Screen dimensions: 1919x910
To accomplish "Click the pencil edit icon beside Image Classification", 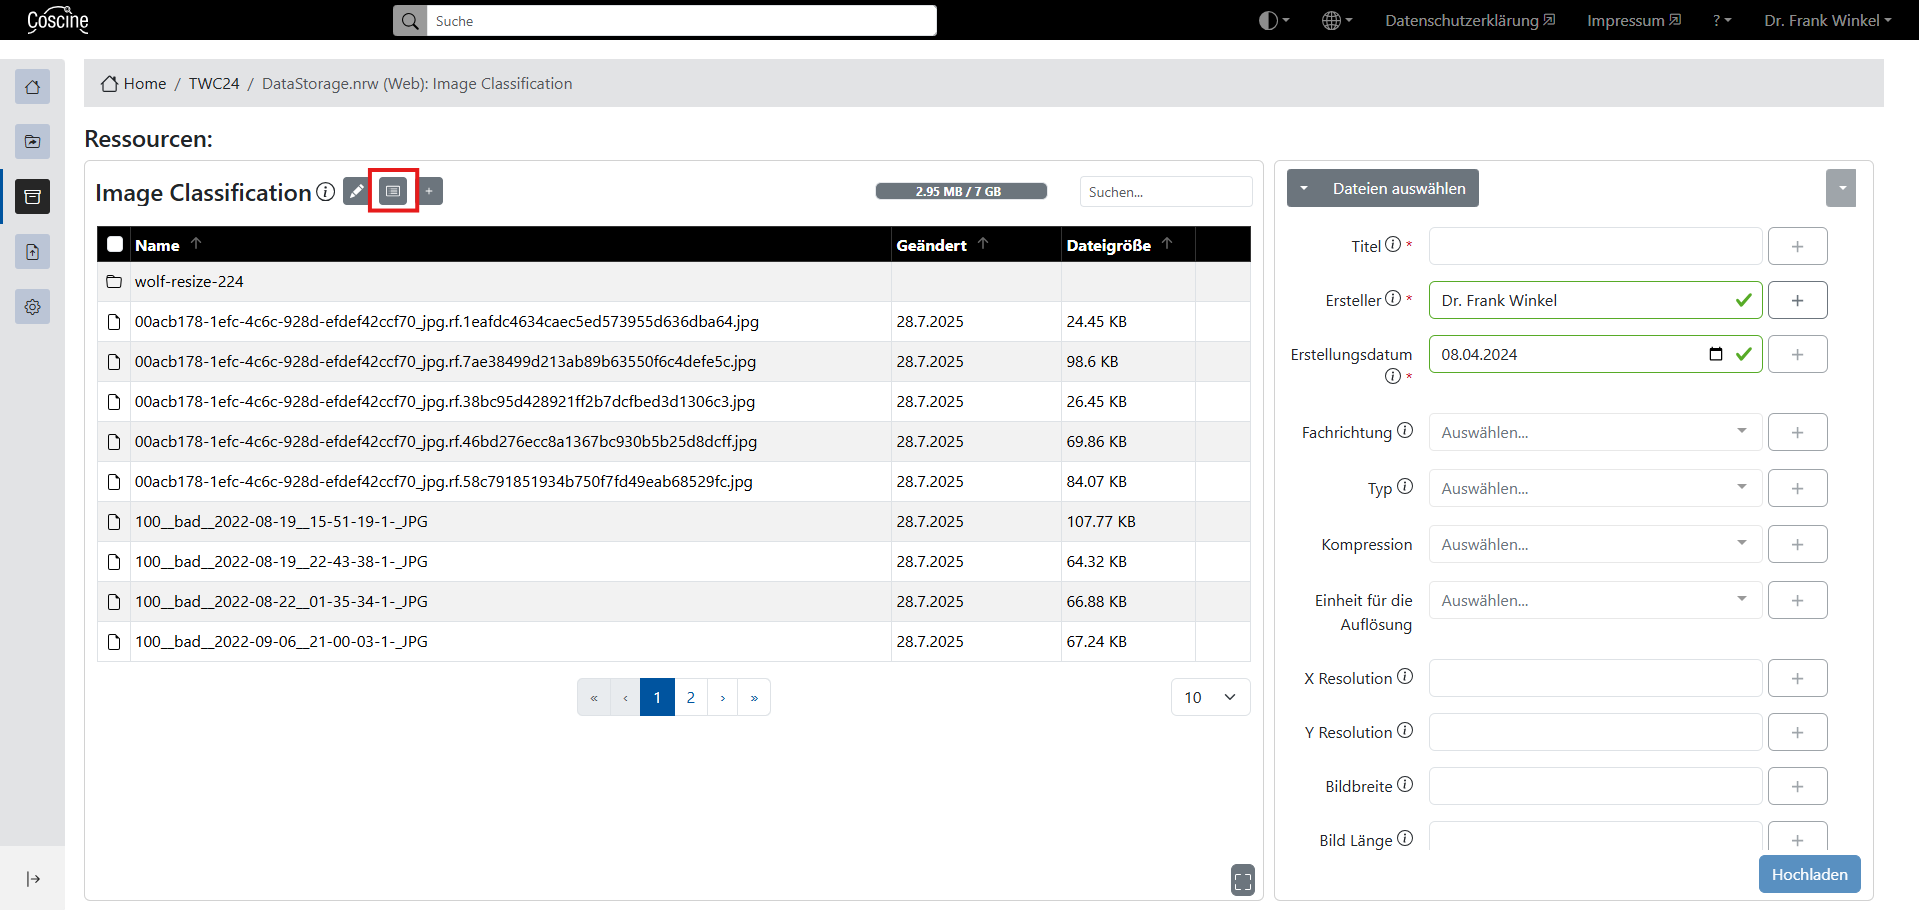I will [356, 191].
